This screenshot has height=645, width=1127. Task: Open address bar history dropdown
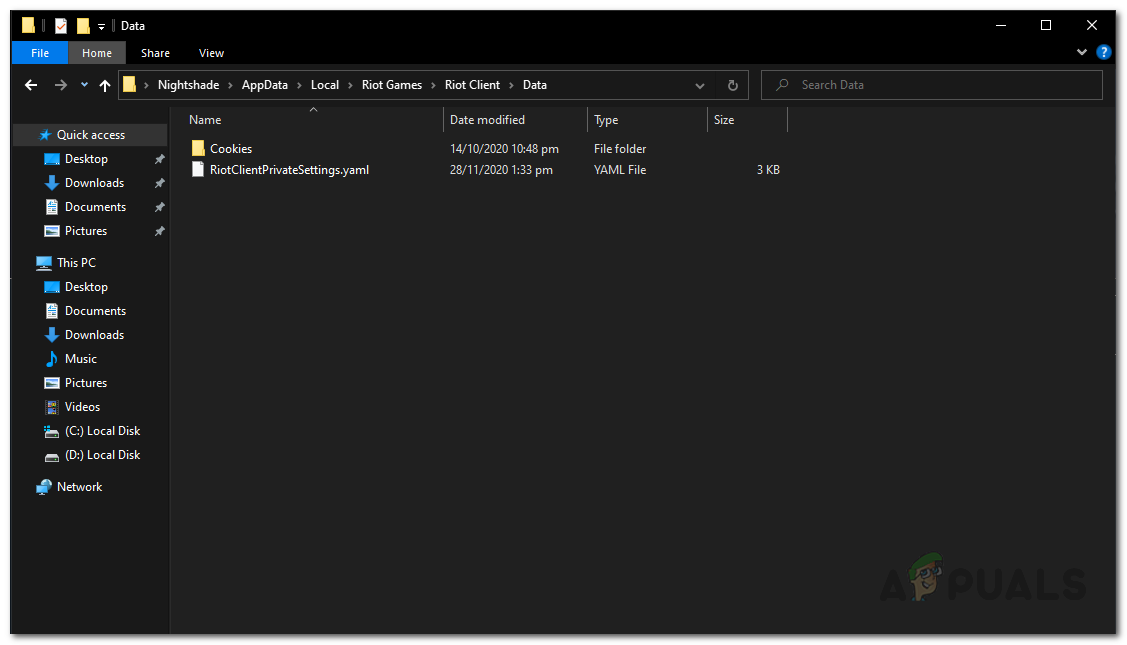point(699,85)
